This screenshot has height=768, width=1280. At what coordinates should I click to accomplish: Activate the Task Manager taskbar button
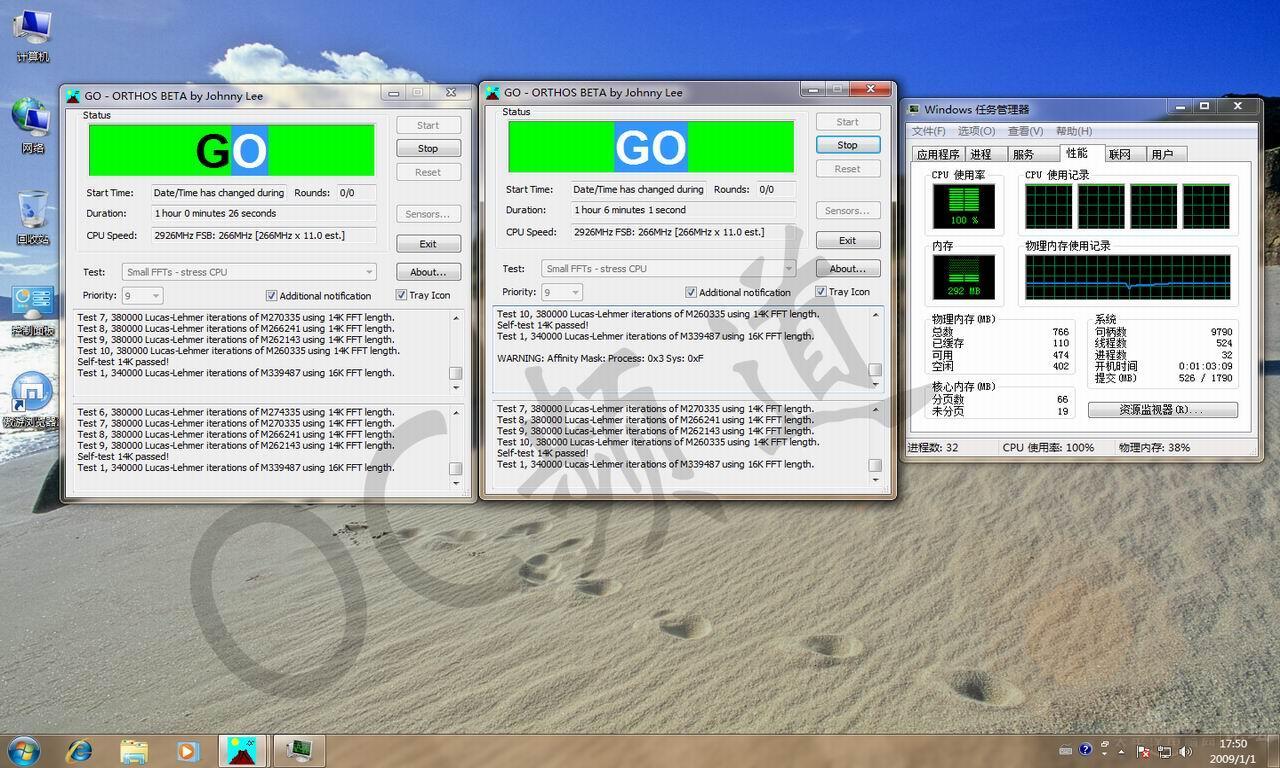click(297, 750)
